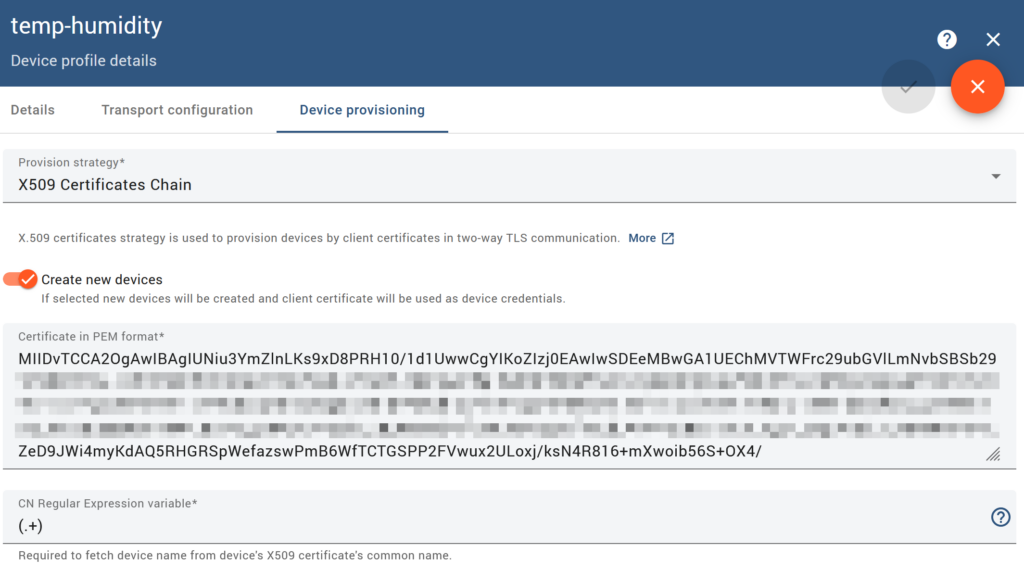
Task: Click the external link icon beside More
Action: click(x=668, y=238)
